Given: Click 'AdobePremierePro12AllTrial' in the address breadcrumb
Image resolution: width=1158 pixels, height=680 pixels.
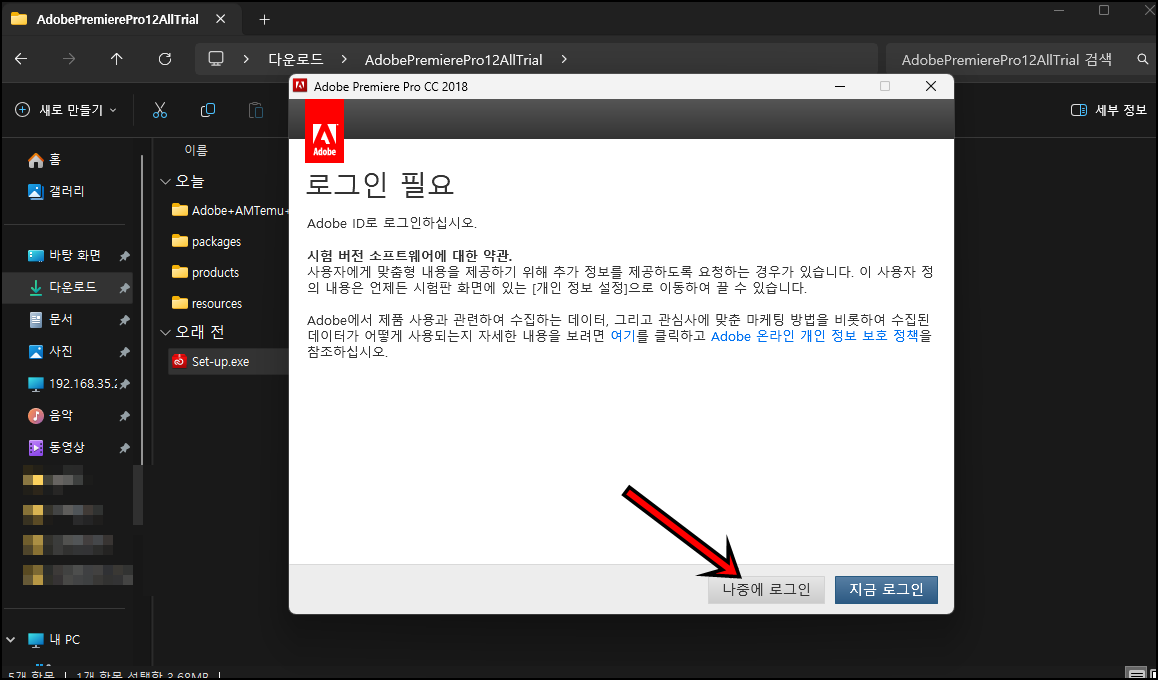Looking at the screenshot, I should tap(455, 59).
